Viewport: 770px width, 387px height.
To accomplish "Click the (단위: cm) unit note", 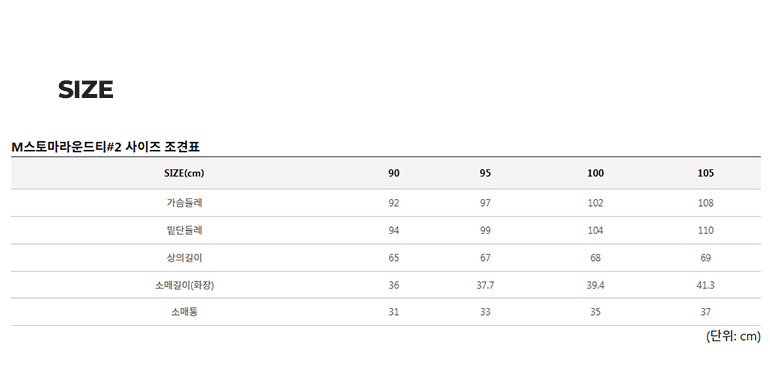I will [733, 336].
